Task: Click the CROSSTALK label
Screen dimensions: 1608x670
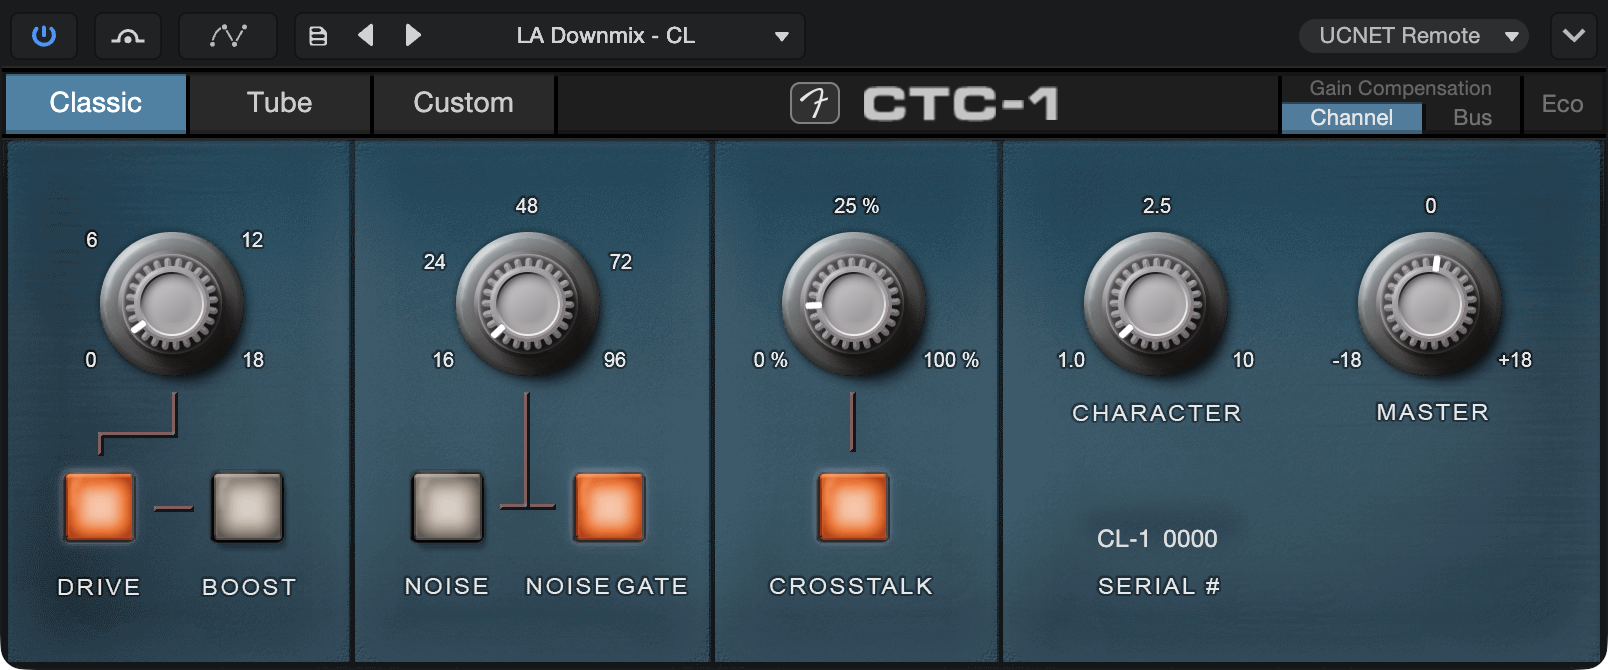Action: coord(851,586)
